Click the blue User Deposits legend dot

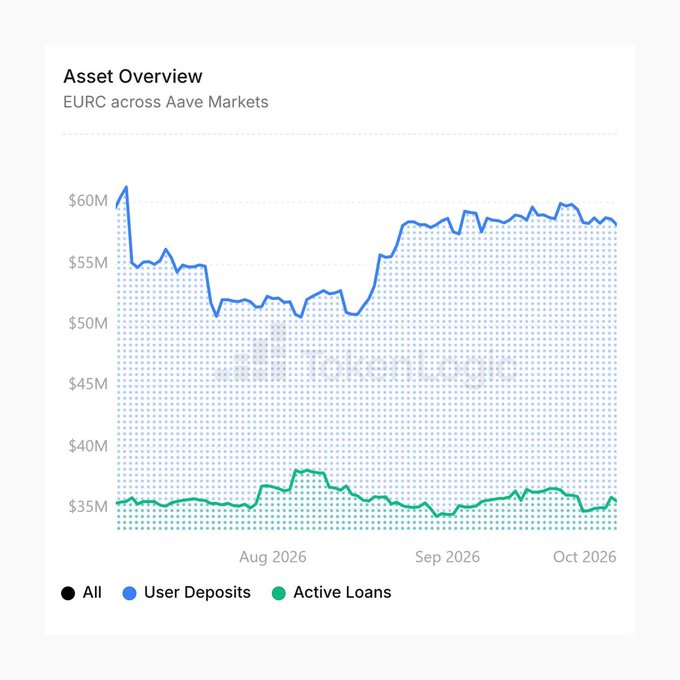tap(130, 593)
